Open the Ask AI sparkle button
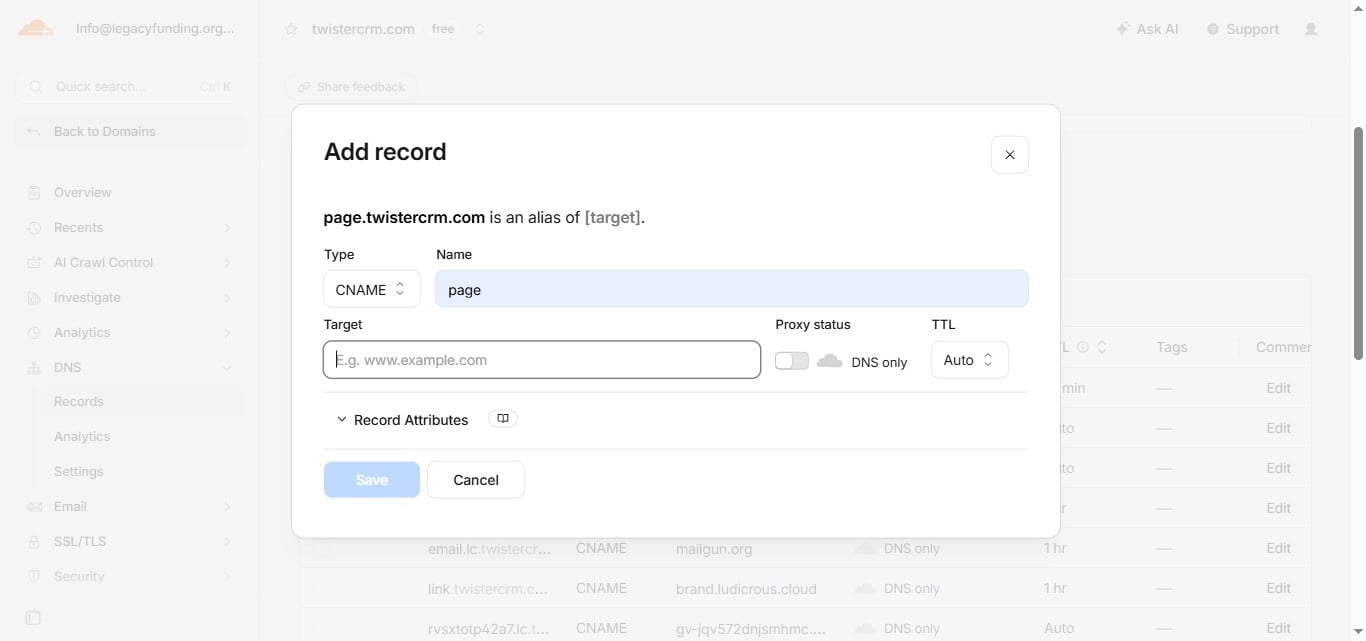 pyautogui.click(x=1147, y=29)
